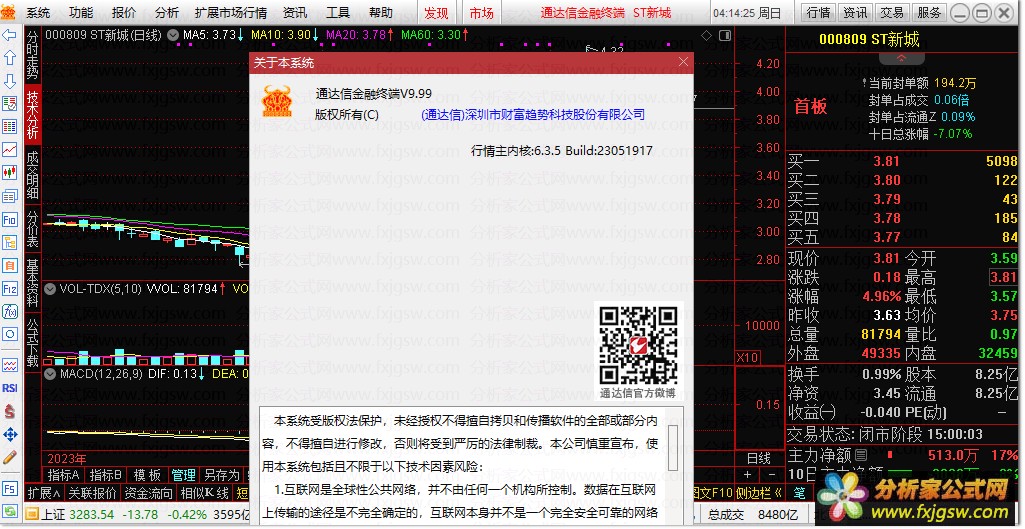Open the custom stock list icon with checkmark

[10, 103]
